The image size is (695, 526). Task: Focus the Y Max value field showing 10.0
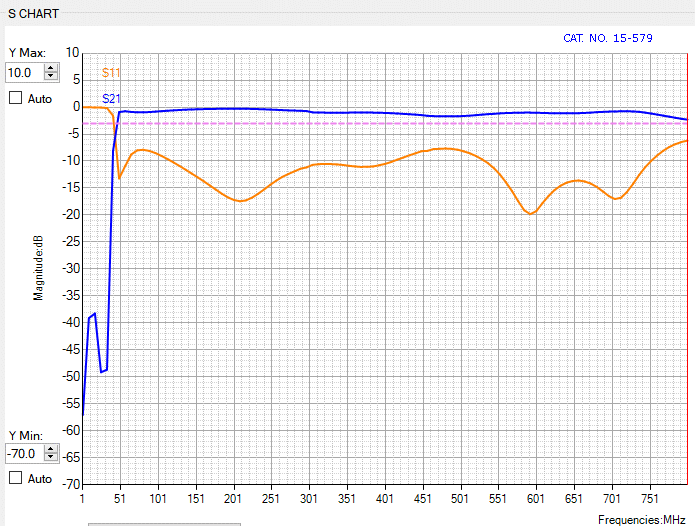point(23,73)
